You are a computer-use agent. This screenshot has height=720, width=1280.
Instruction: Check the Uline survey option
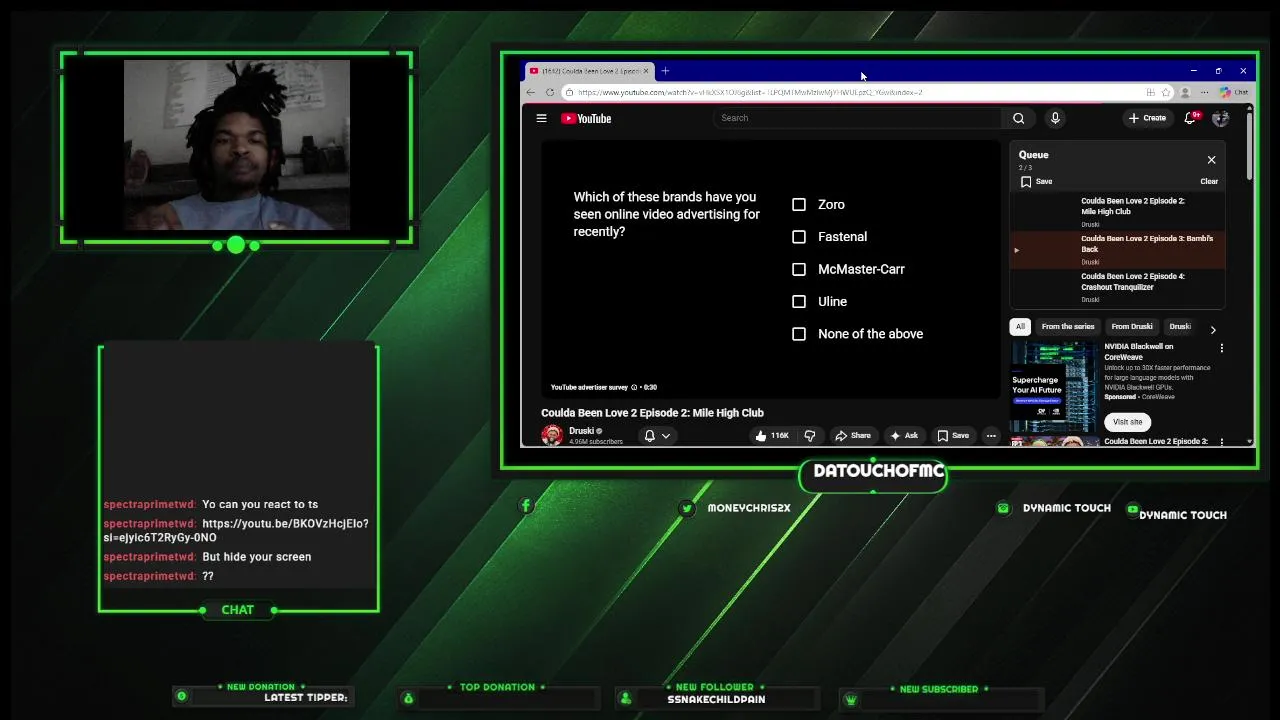(799, 301)
